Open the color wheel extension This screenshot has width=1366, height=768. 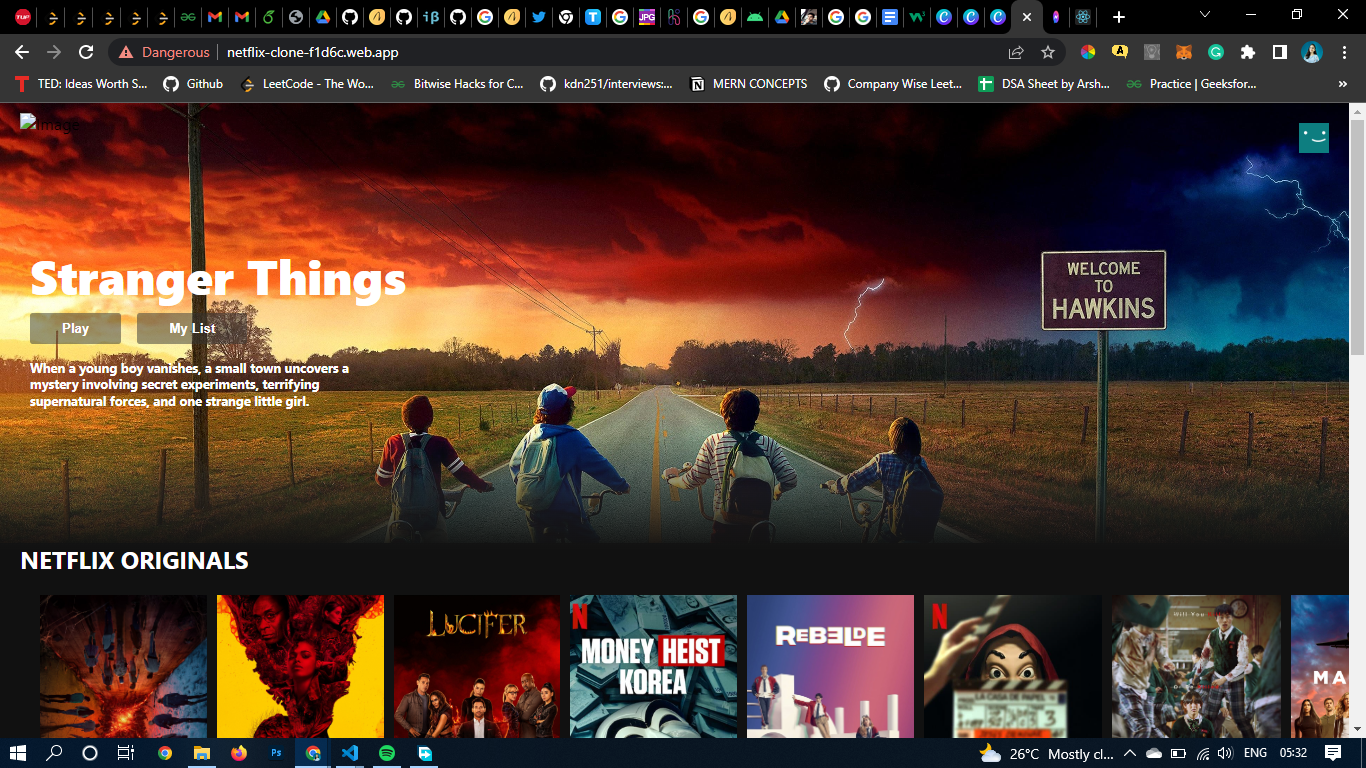click(1087, 52)
